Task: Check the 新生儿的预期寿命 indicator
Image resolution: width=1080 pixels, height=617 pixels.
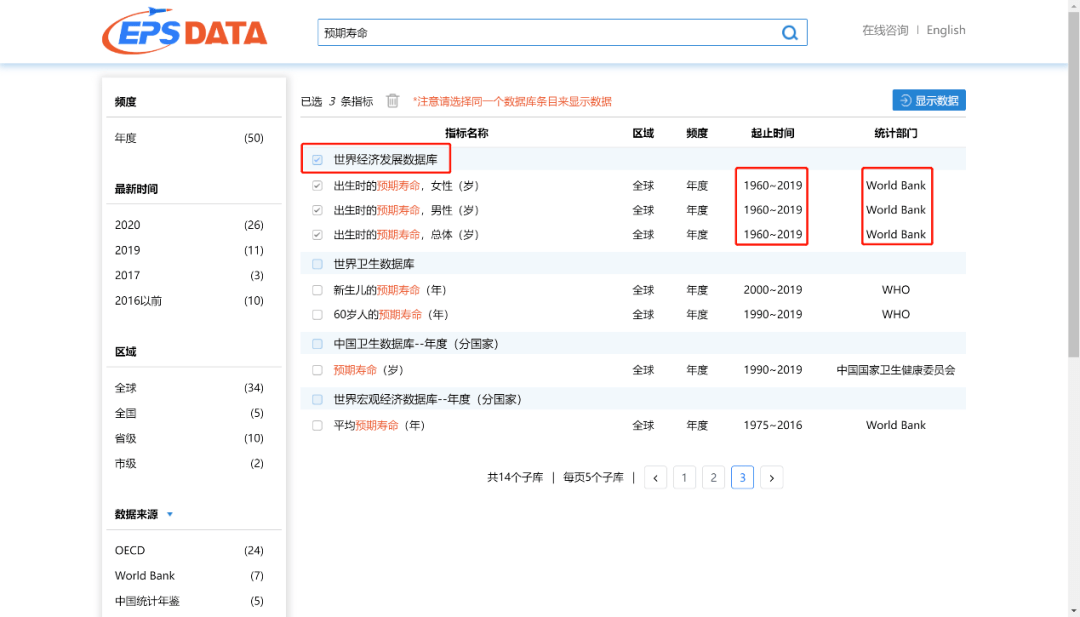Action: point(317,290)
